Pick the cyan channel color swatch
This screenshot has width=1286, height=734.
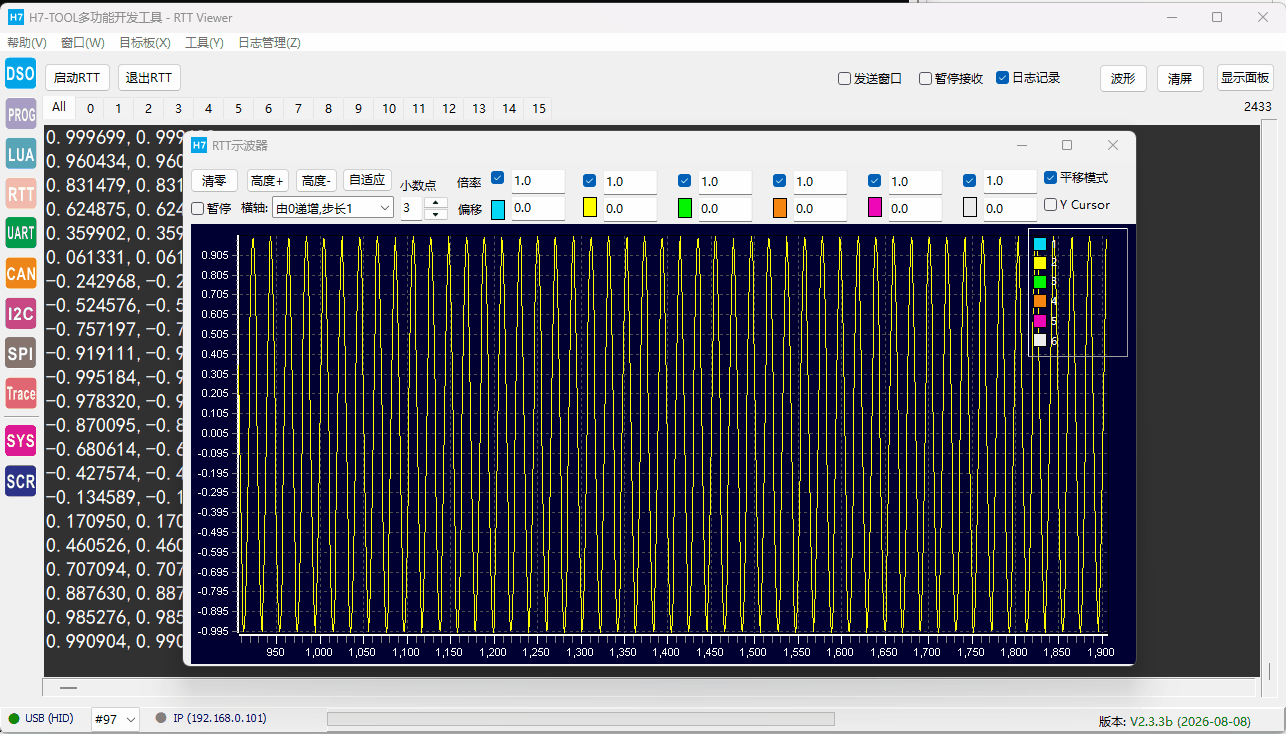[498, 208]
